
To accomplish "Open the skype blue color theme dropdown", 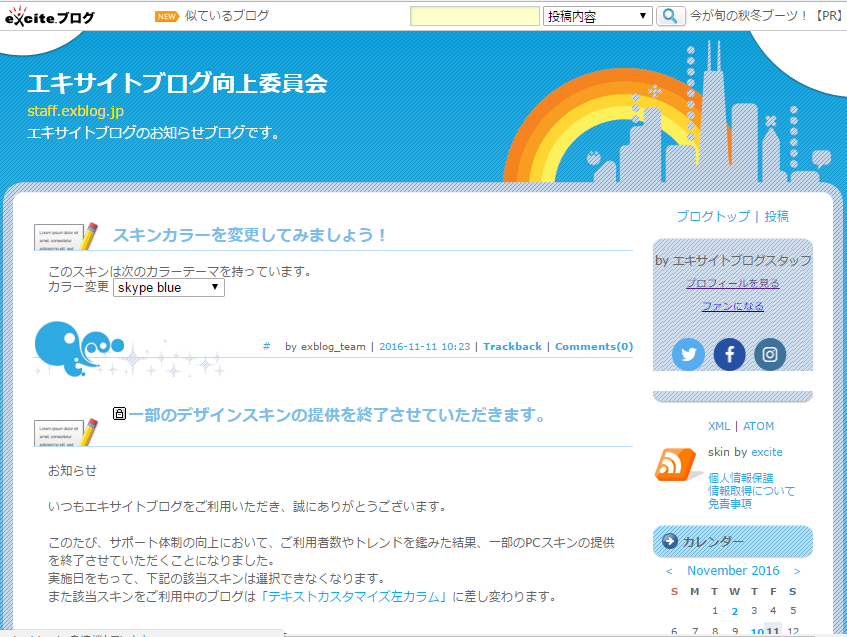I will [169, 287].
